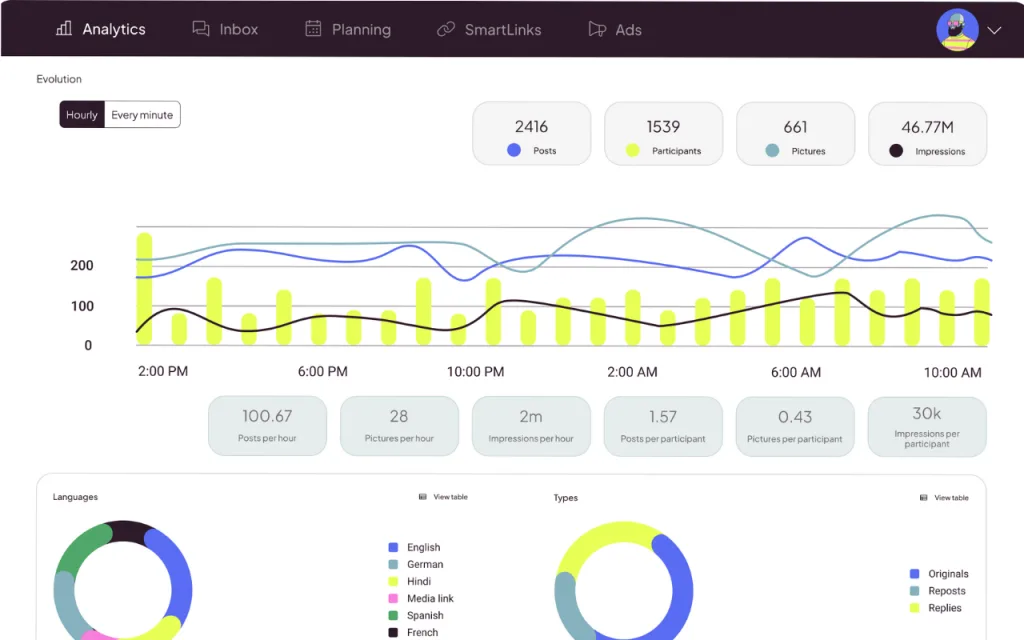Toggle the Impressions series card
This screenshot has height=640, width=1024.
(x=927, y=133)
